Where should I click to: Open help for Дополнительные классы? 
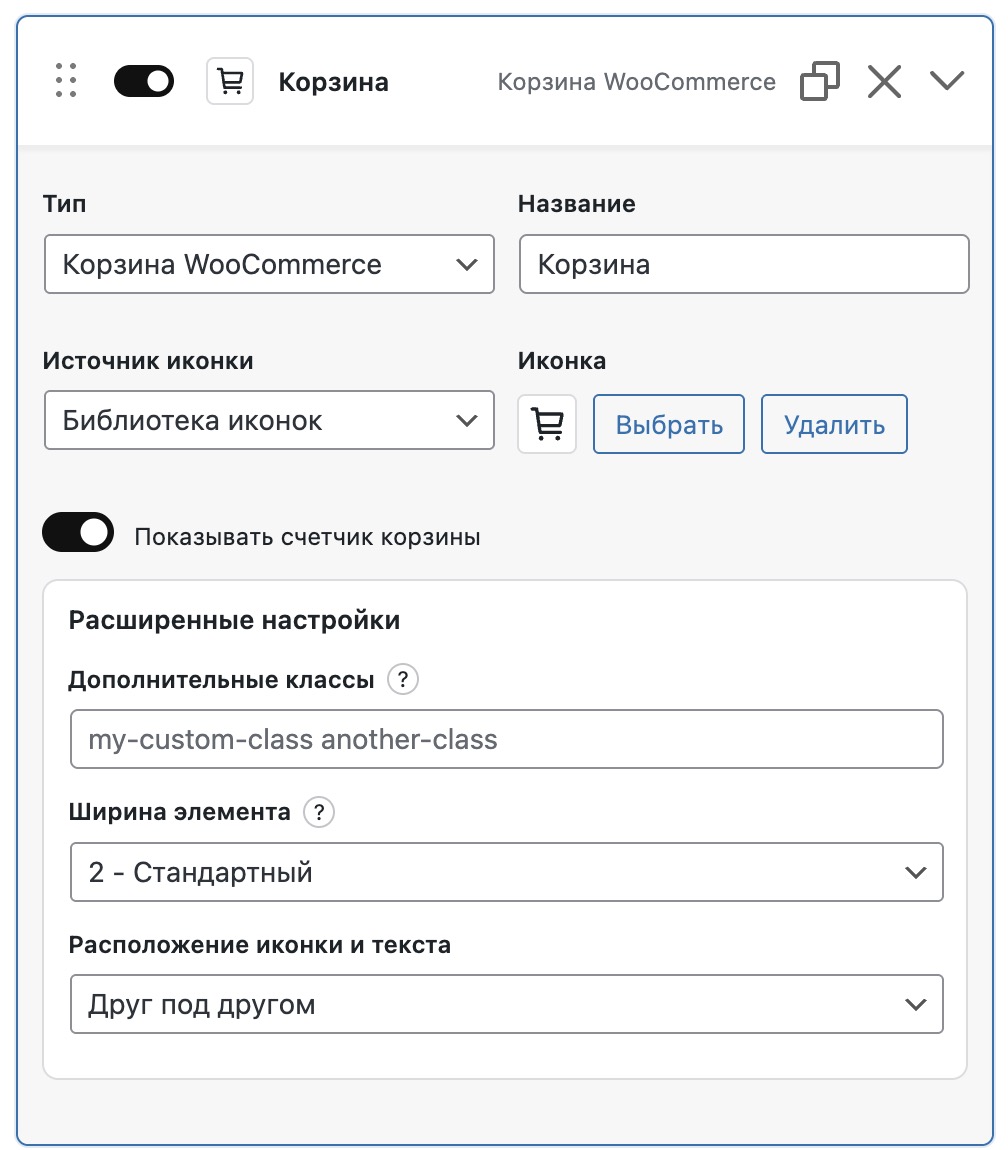(x=403, y=679)
